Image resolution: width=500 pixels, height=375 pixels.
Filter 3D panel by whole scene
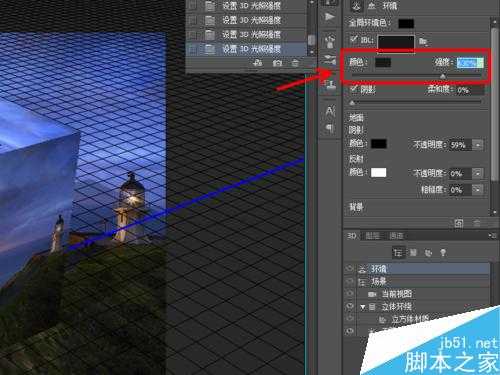coord(398,253)
